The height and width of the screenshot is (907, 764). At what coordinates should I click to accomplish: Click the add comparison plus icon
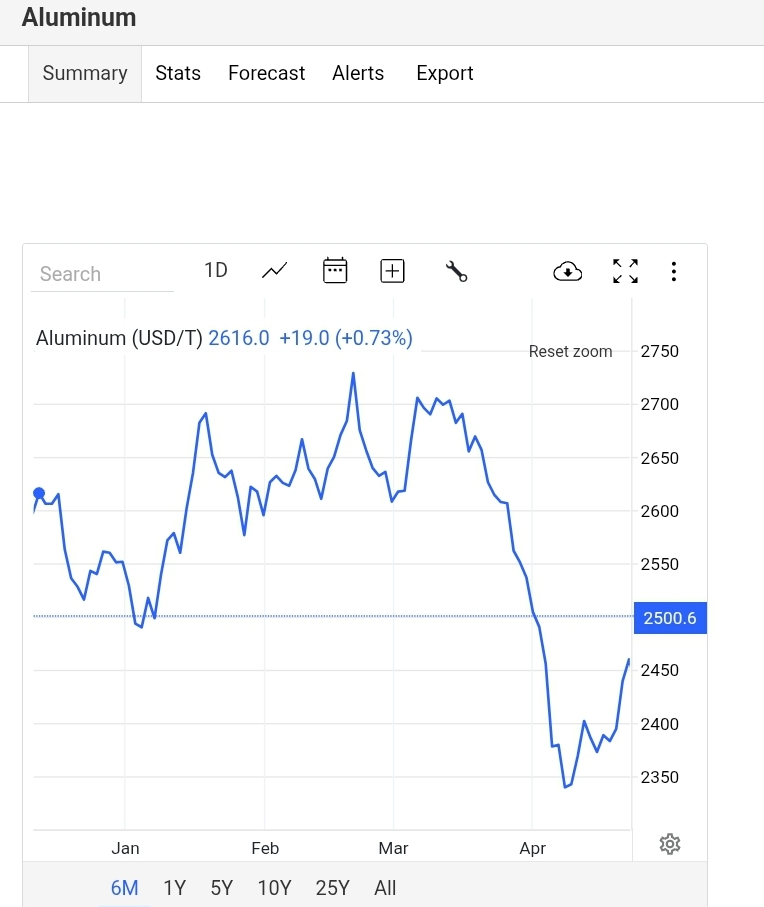pos(392,270)
